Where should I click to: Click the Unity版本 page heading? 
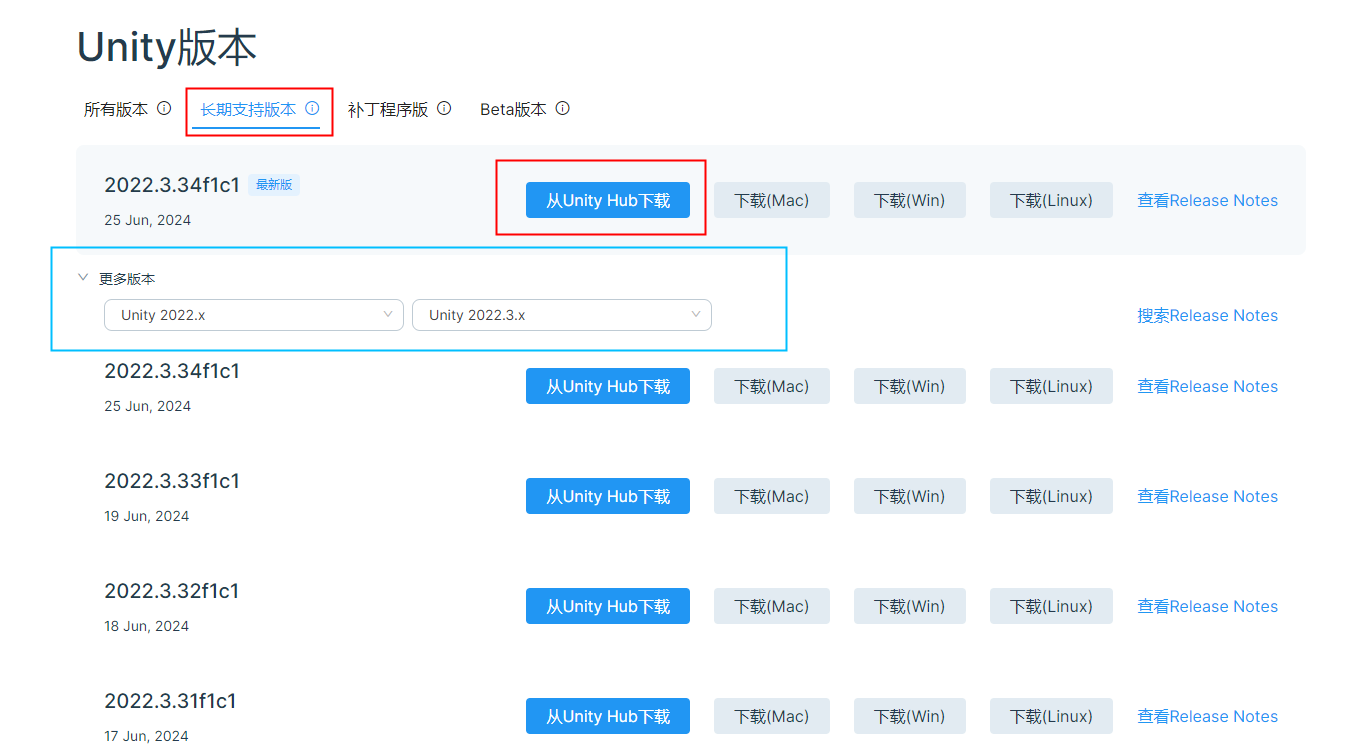(167, 47)
